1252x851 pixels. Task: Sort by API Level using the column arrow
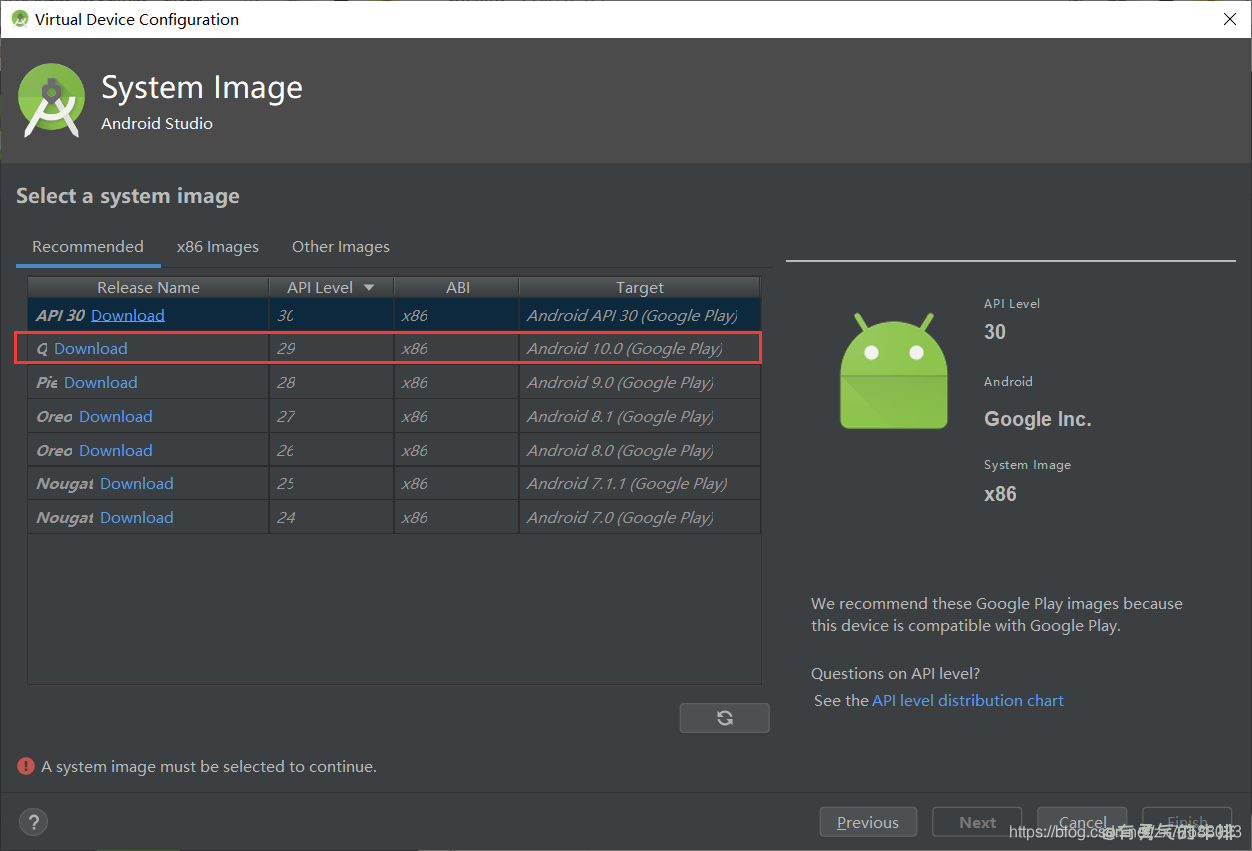point(369,288)
